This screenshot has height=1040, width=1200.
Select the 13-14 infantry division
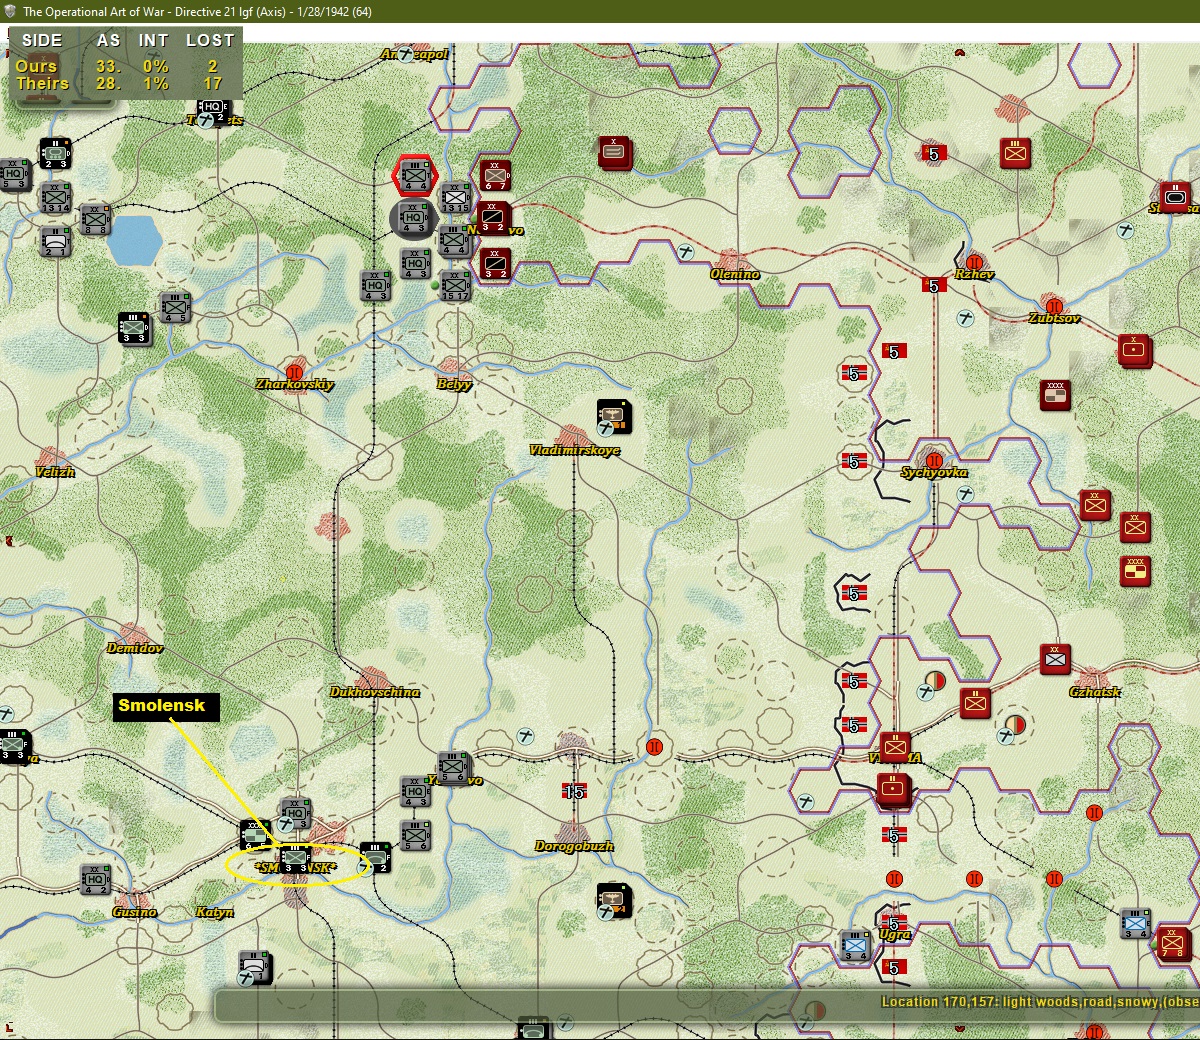pos(55,196)
